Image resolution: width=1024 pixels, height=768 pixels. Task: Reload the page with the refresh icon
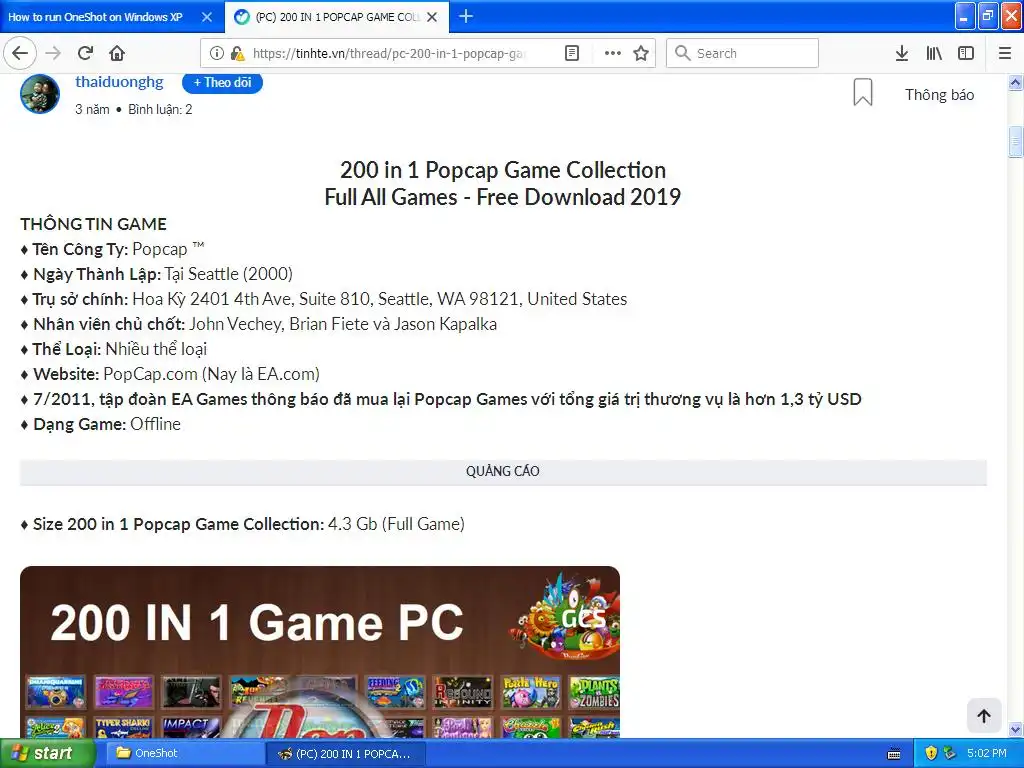pos(85,53)
